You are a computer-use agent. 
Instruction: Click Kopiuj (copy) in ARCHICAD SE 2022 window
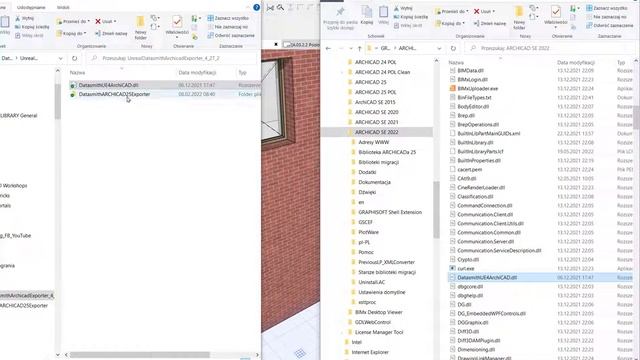(x=367, y=16)
